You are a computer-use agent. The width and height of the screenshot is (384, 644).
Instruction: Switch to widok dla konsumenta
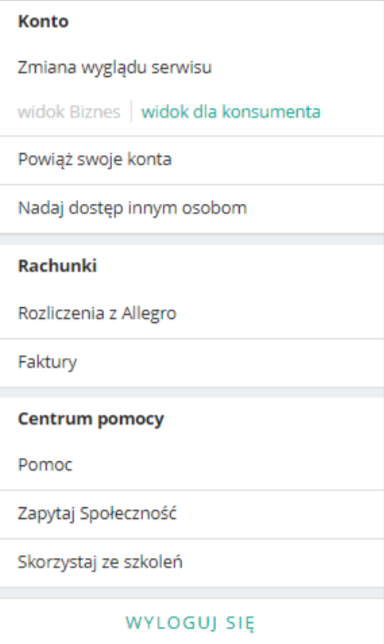point(231,112)
